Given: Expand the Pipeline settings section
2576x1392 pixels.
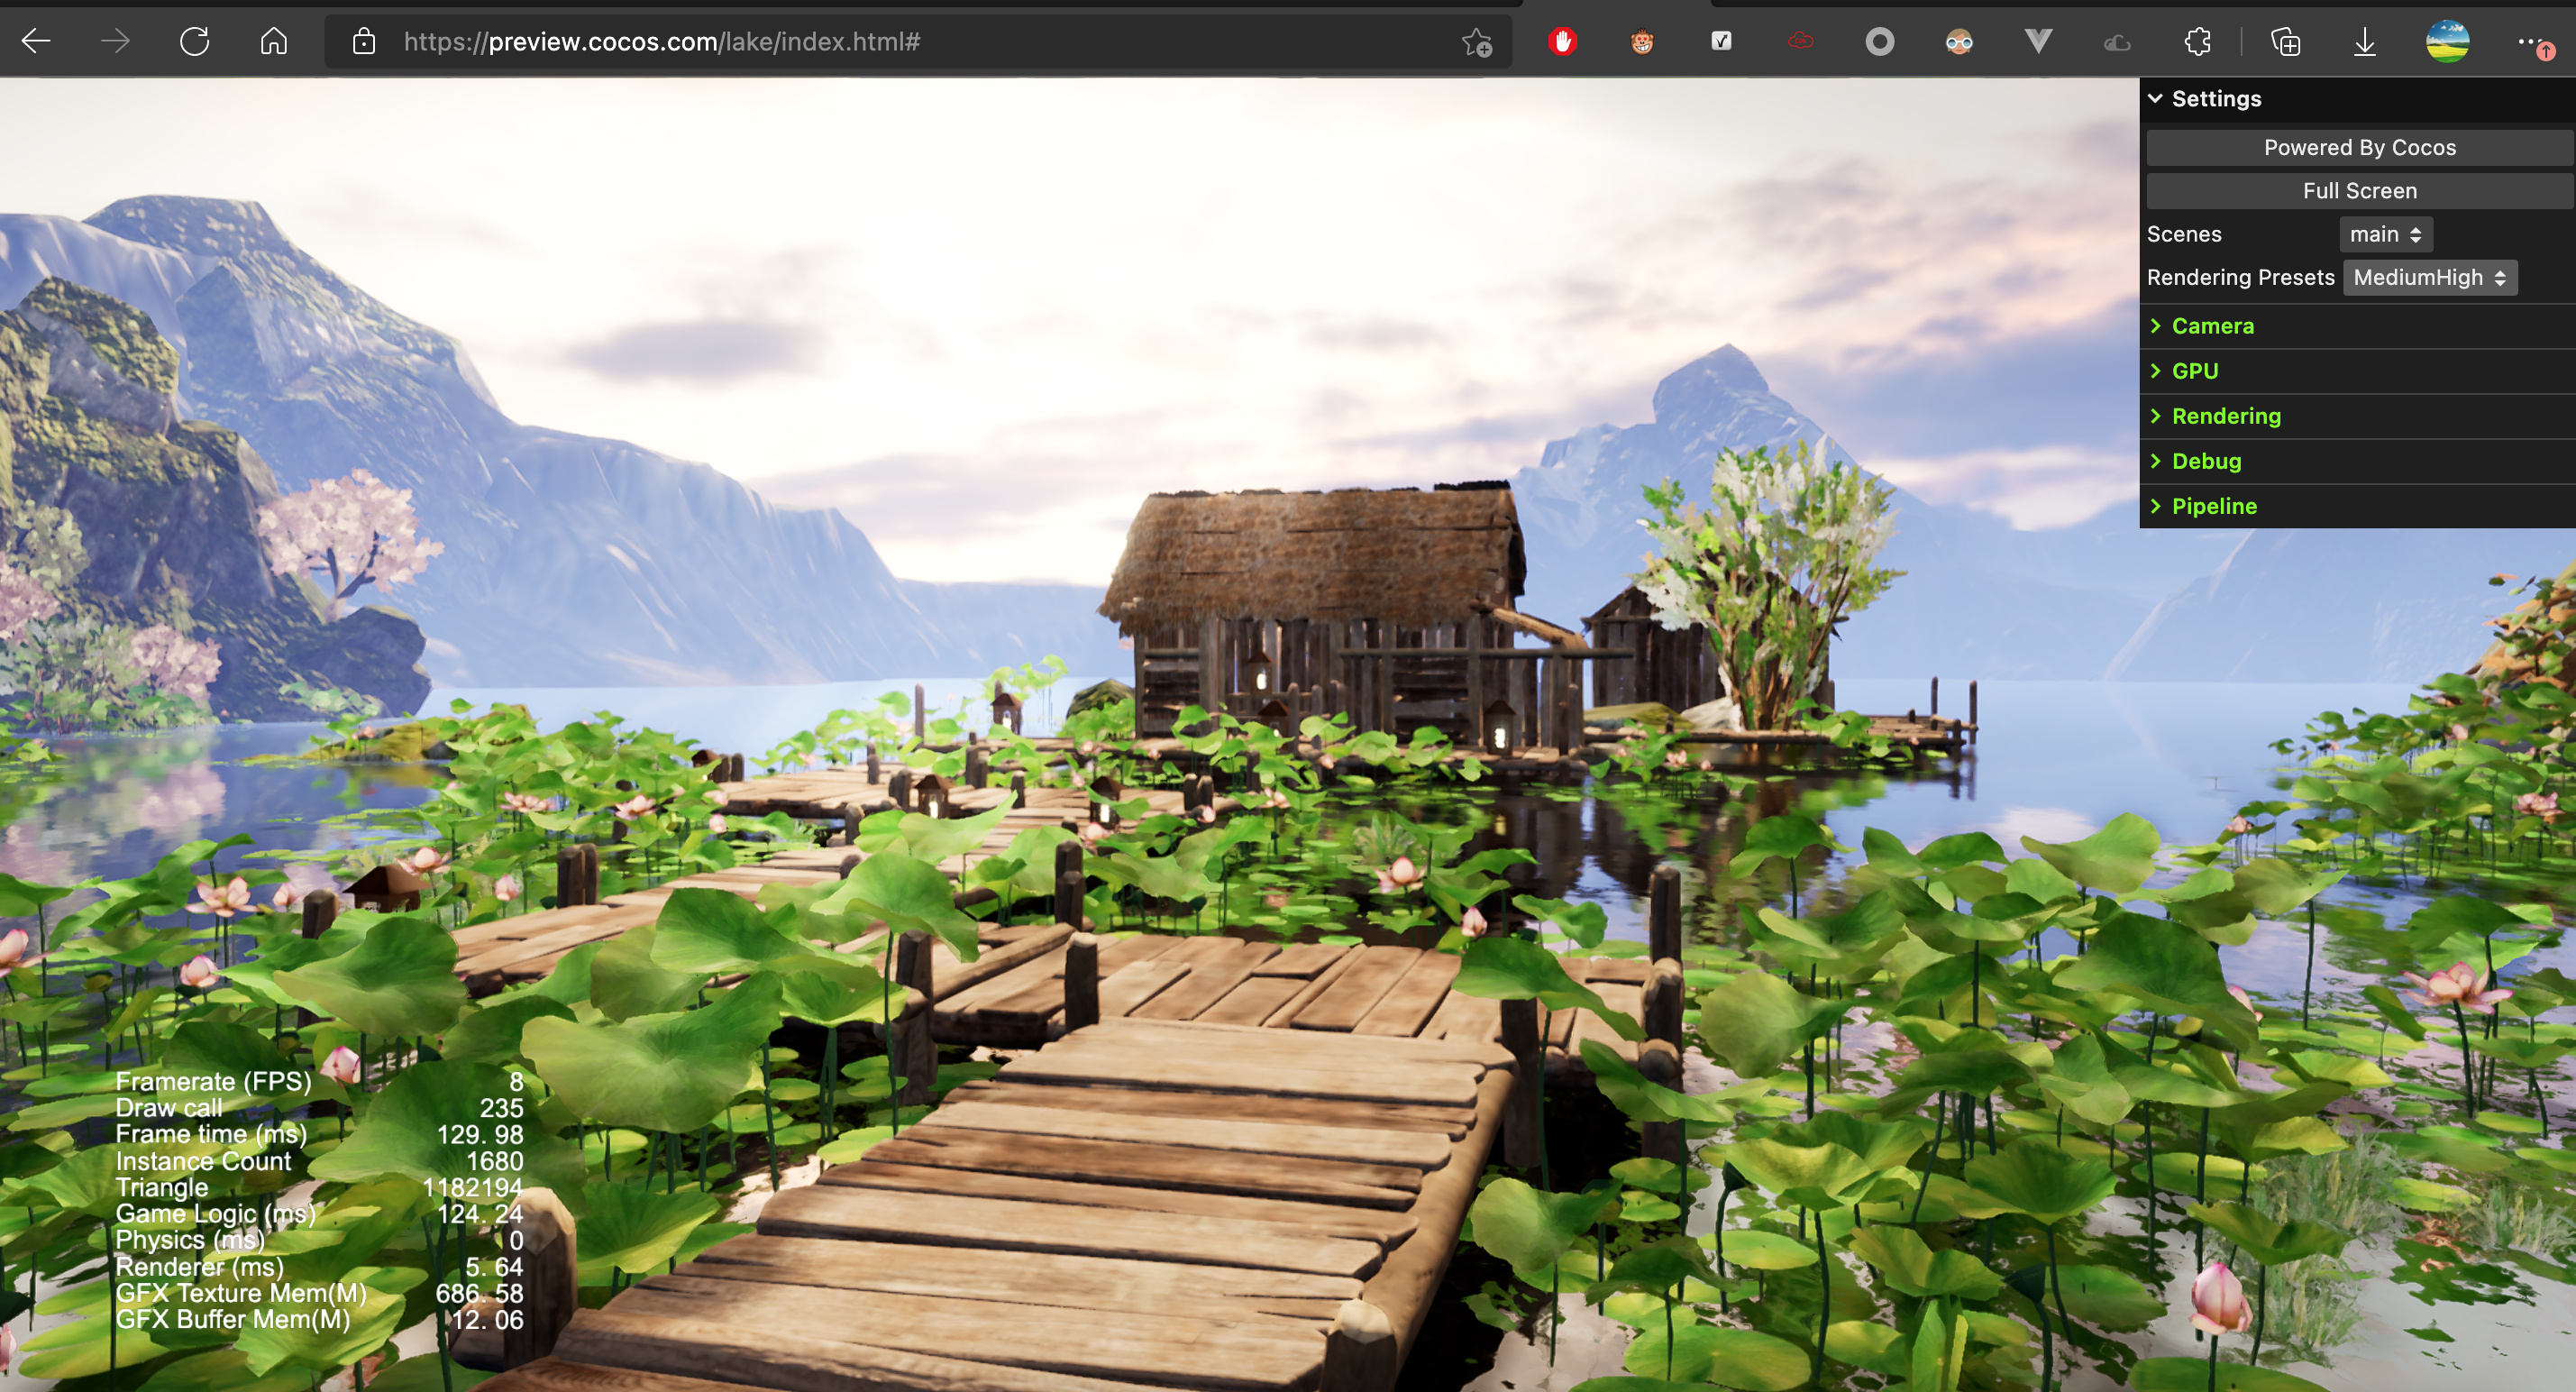Looking at the screenshot, I should 2213,506.
